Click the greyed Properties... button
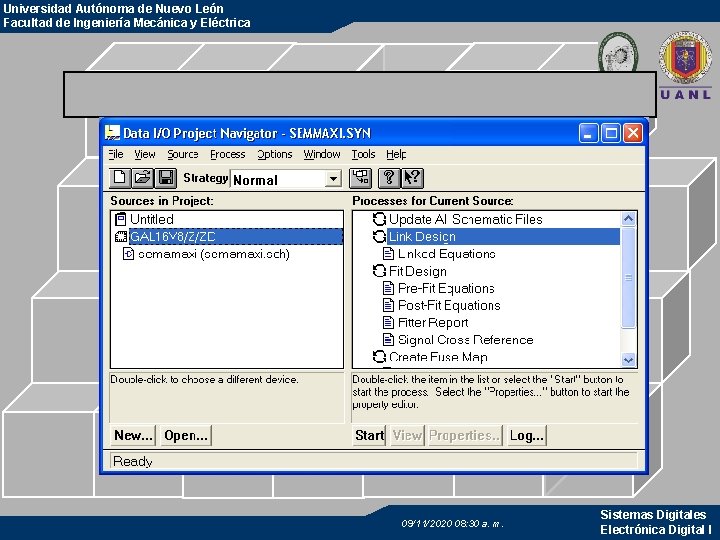Viewport: 720px width, 540px height. coord(465,435)
